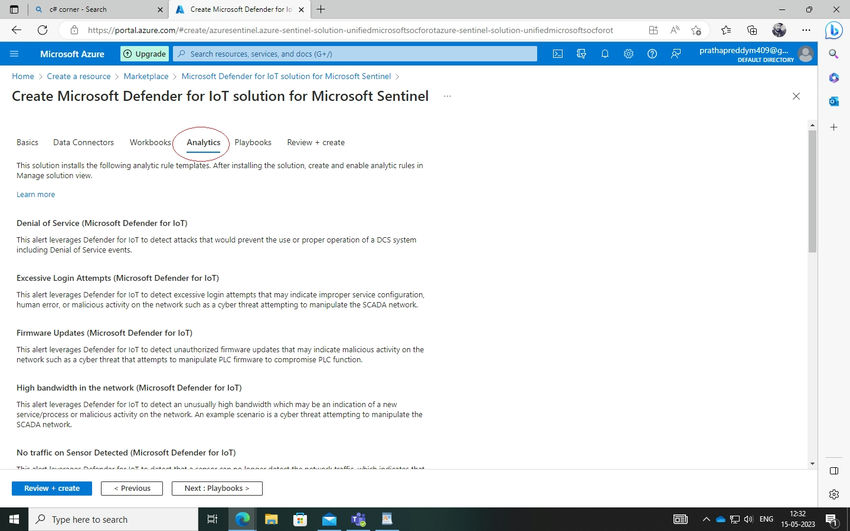Viewport: 850px width, 531px height.
Task: Click the account avatar in the Azure header
Action: pos(806,54)
